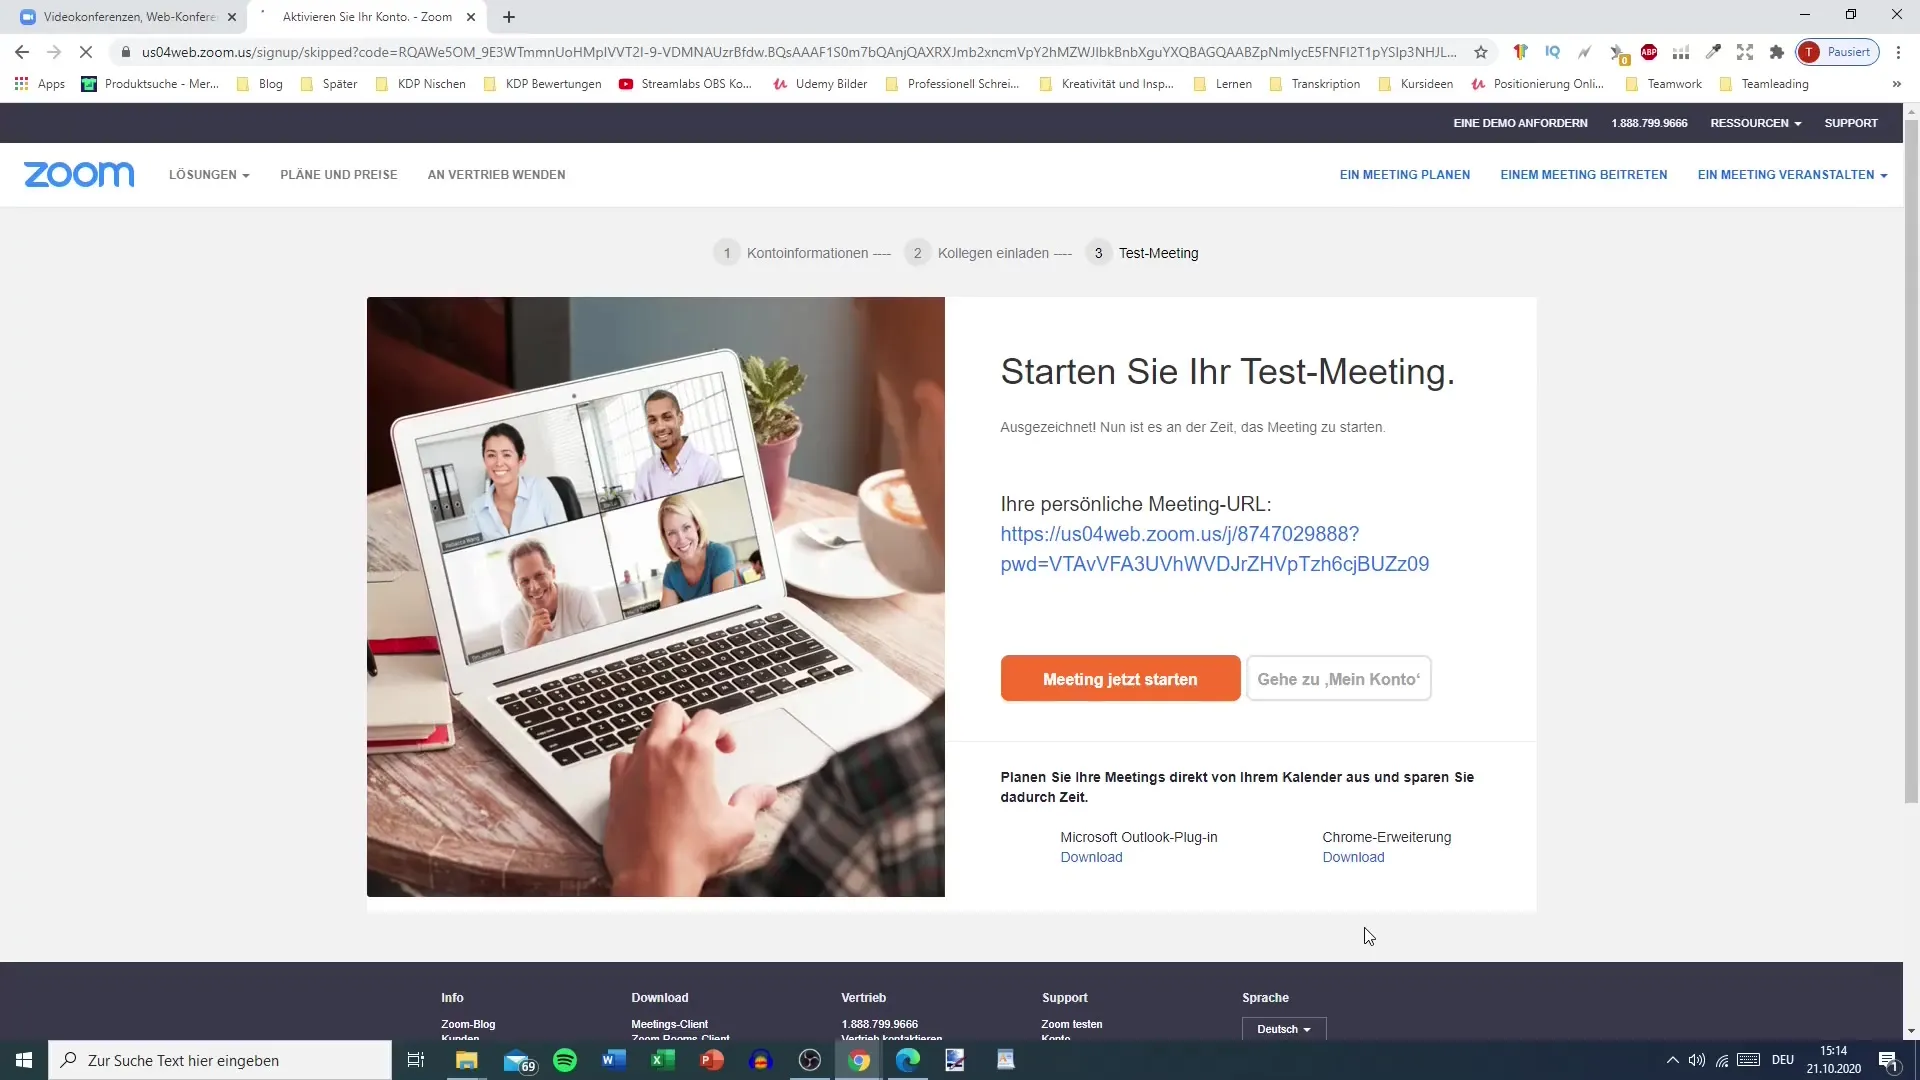Click the Spotify icon in taskbar
Image resolution: width=1920 pixels, height=1080 pixels.
(564, 1060)
